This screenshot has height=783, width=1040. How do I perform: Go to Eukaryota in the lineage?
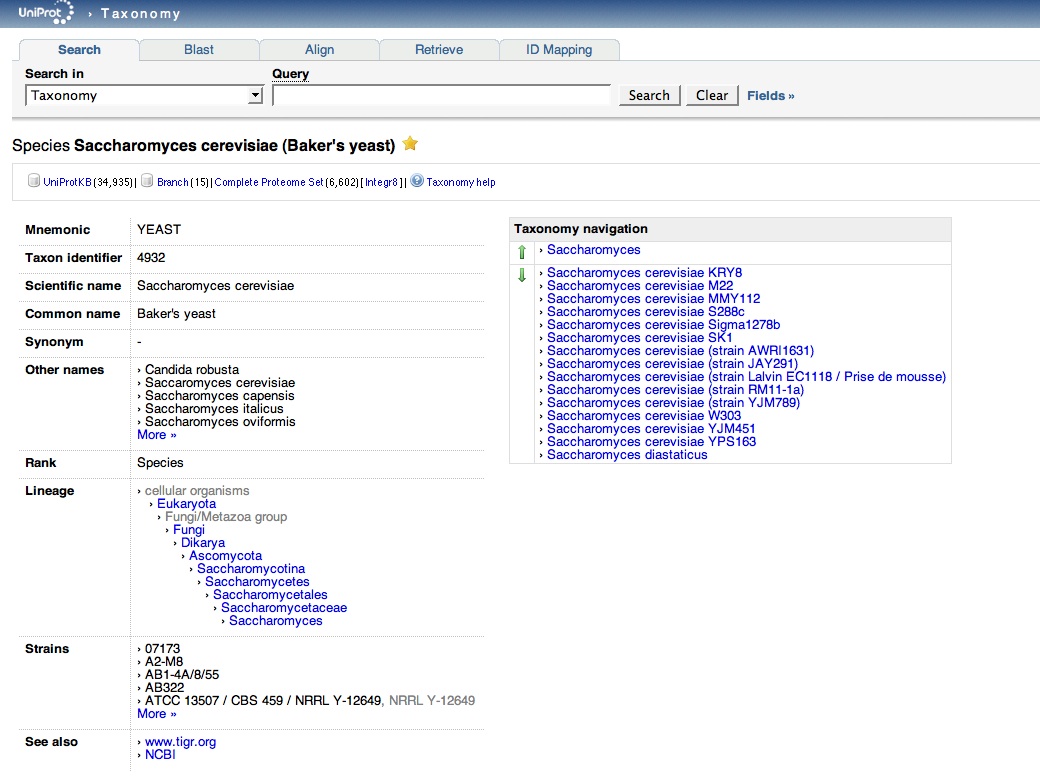tap(186, 504)
